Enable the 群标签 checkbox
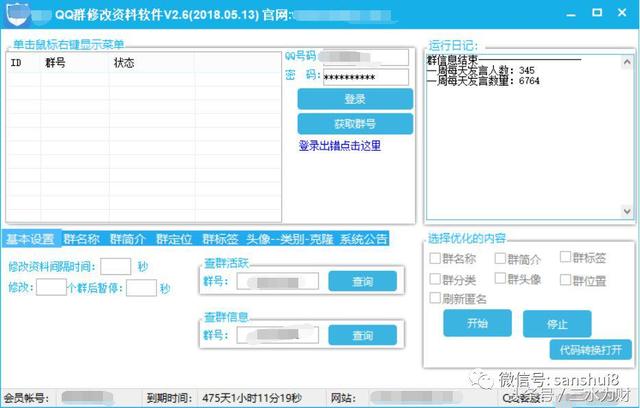640x408 pixels. pyautogui.click(x=565, y=257)
